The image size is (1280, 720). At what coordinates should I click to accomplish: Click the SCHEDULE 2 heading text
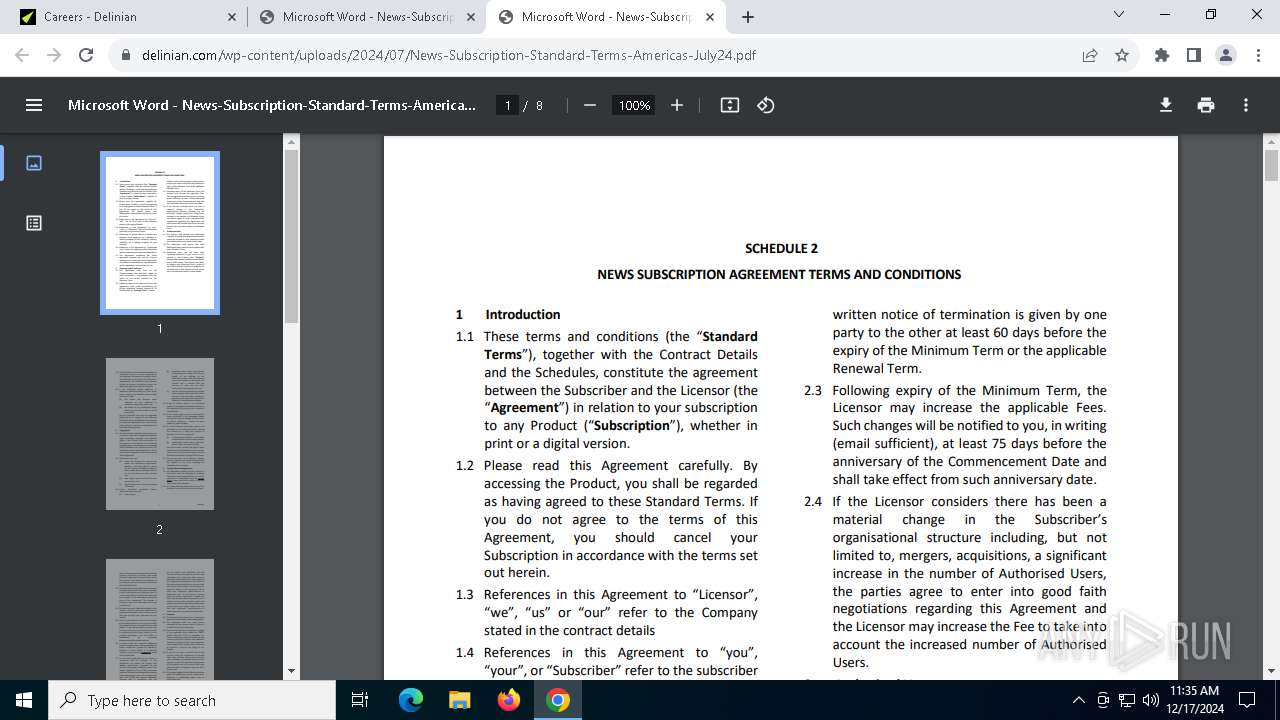click(x=781, y=248)
